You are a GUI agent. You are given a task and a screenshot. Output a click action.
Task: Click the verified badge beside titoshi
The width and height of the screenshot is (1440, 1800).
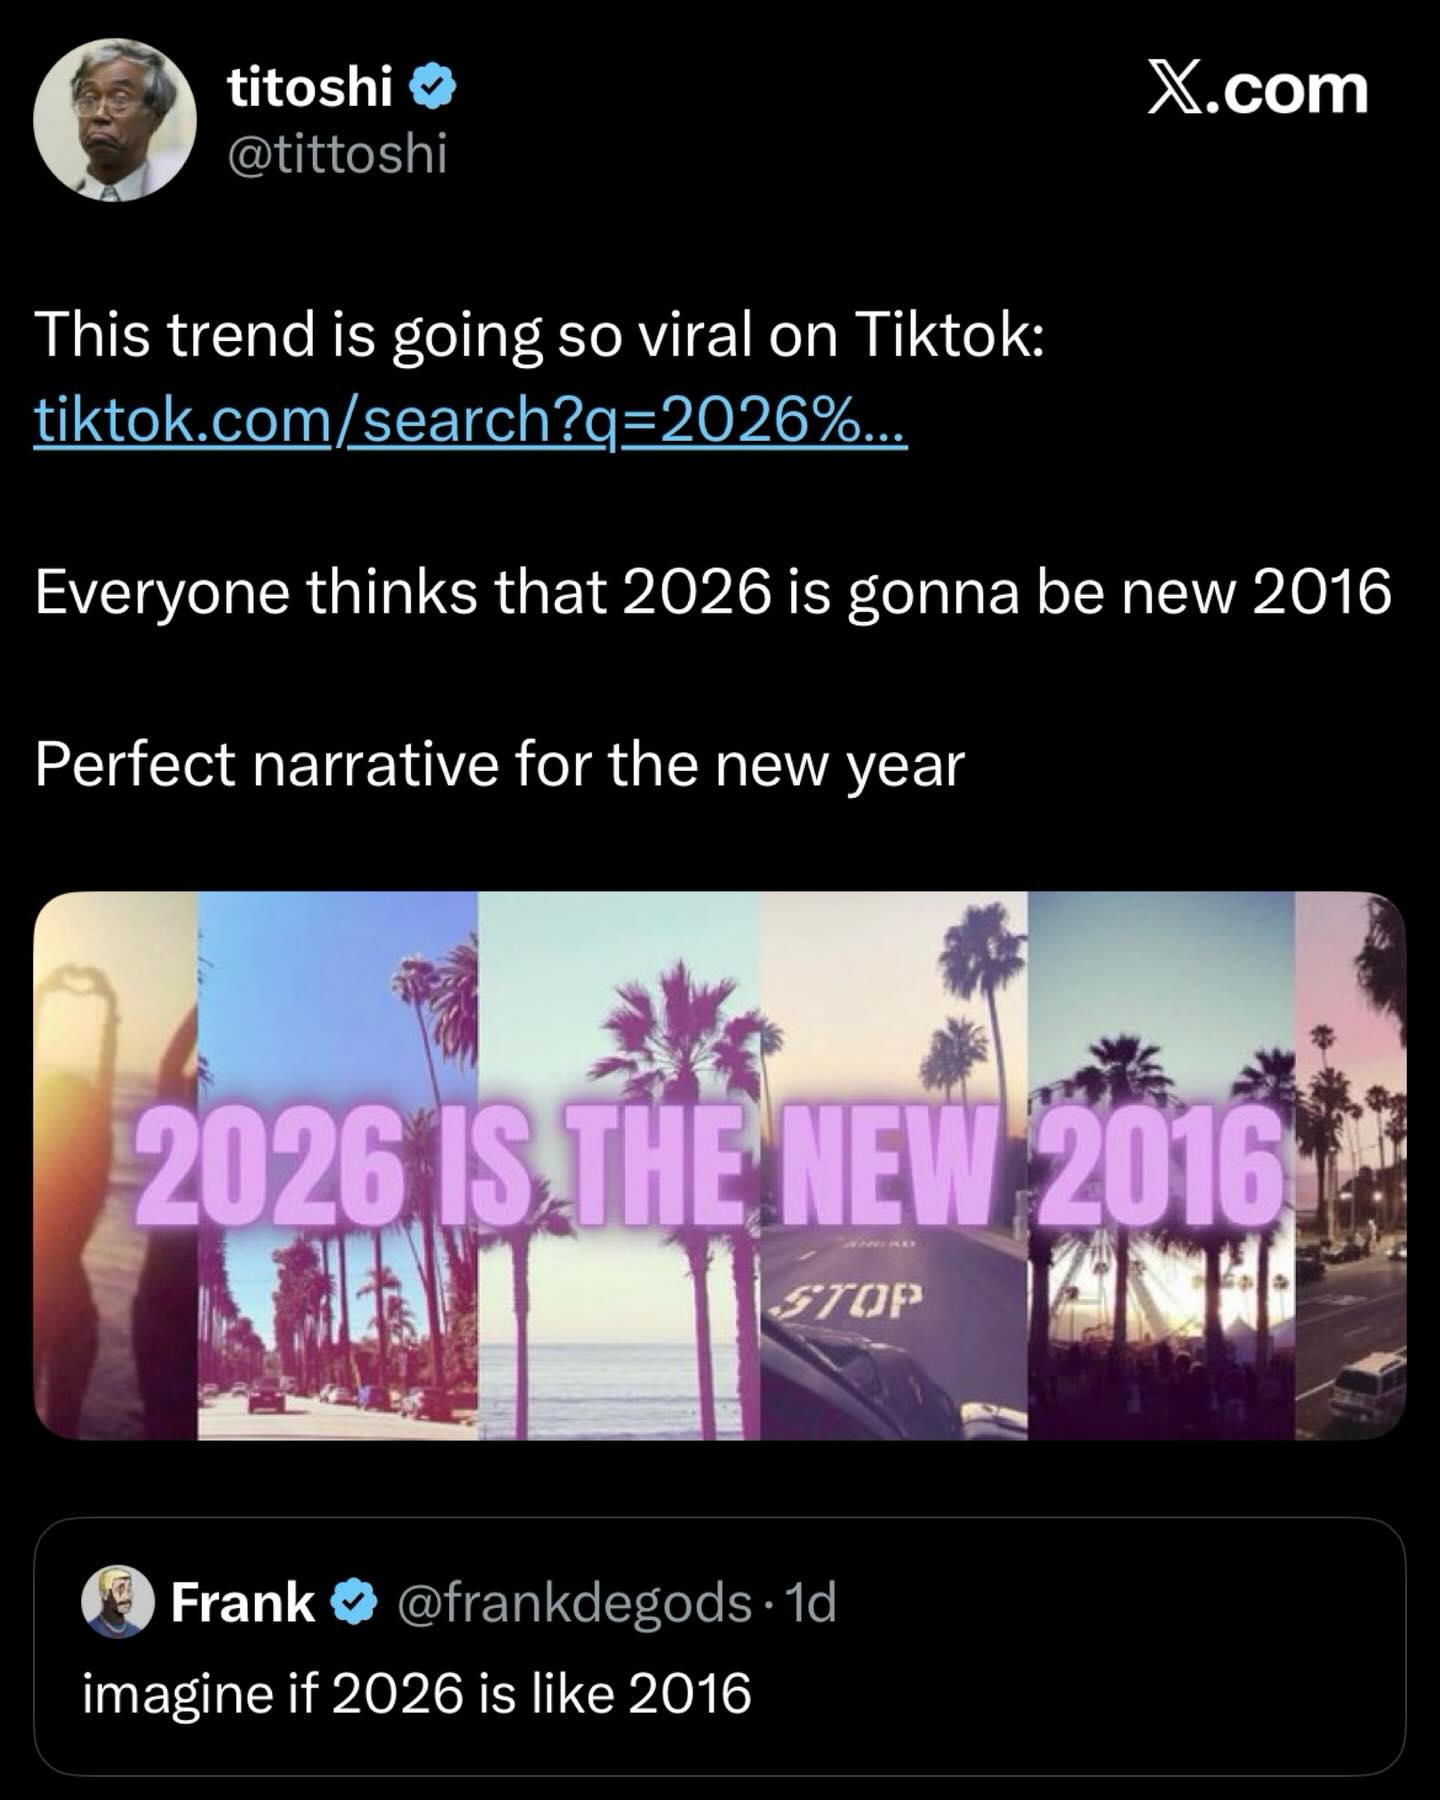tap(435, 90)
